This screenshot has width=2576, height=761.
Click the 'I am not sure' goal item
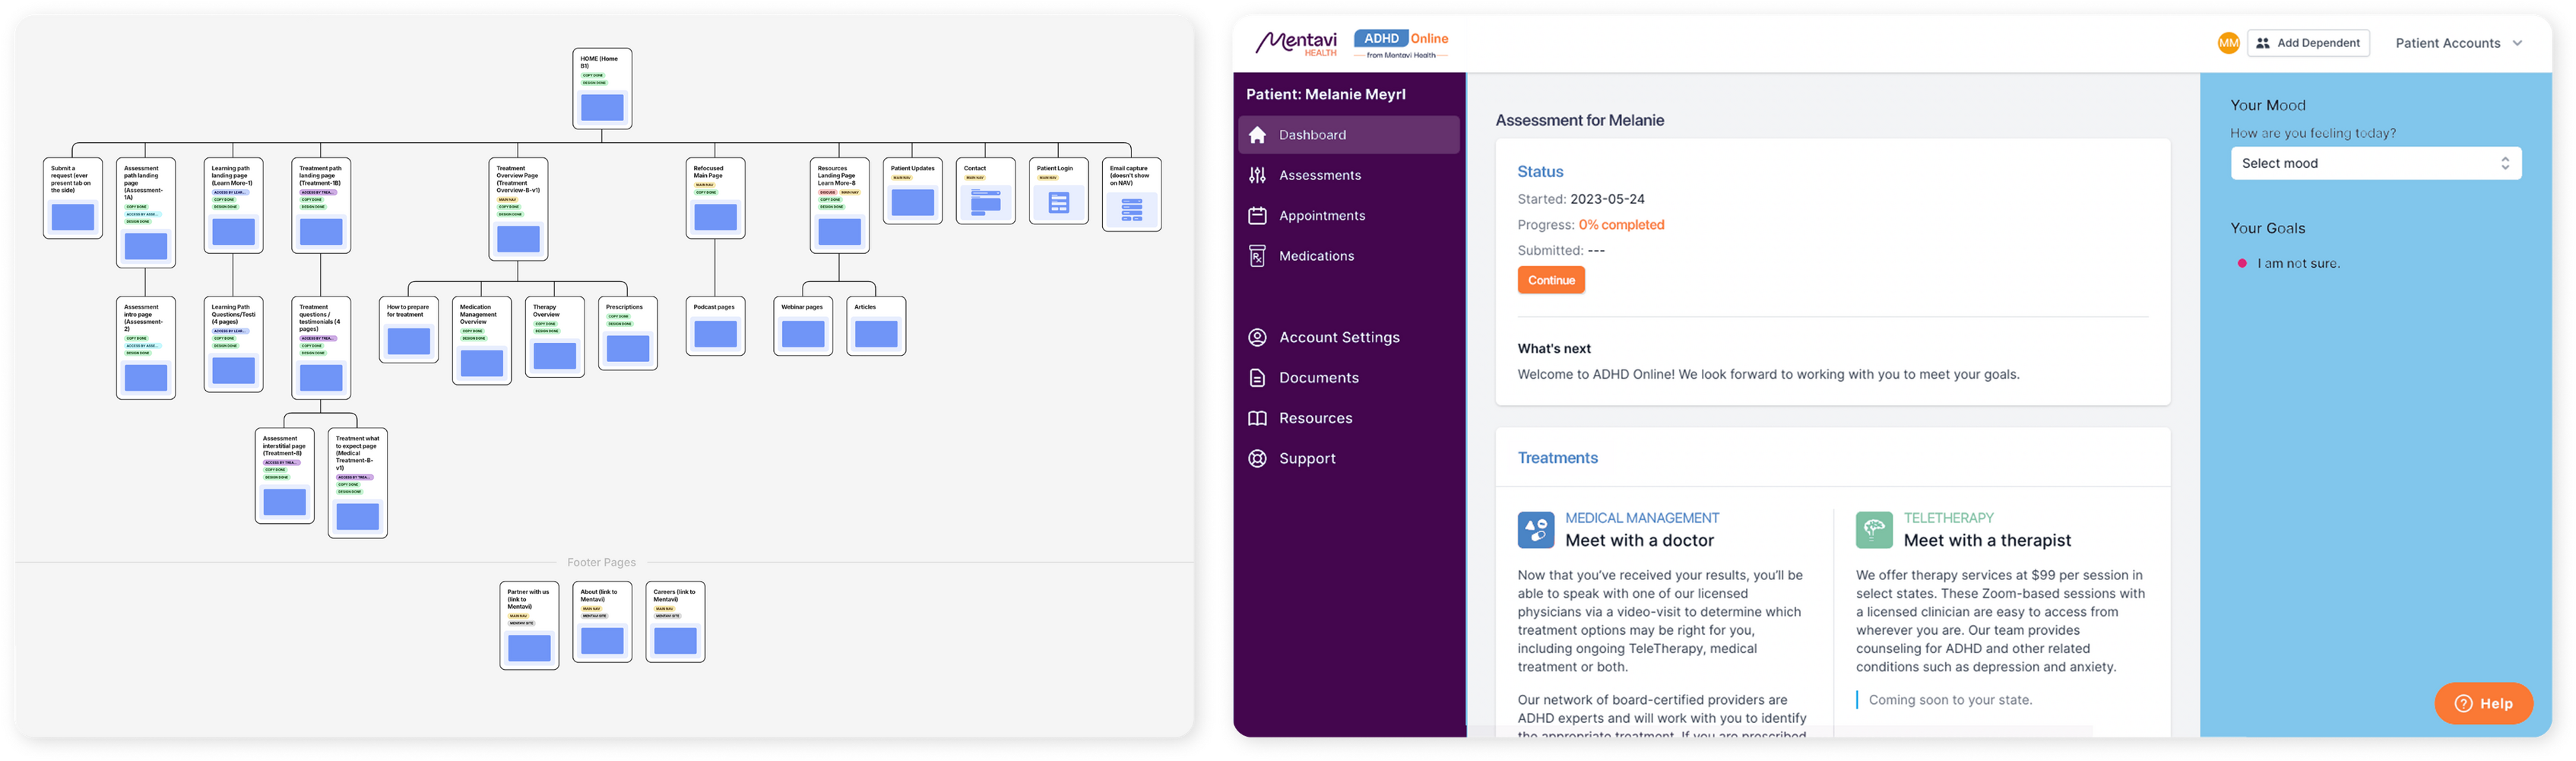coord(2298,264)
